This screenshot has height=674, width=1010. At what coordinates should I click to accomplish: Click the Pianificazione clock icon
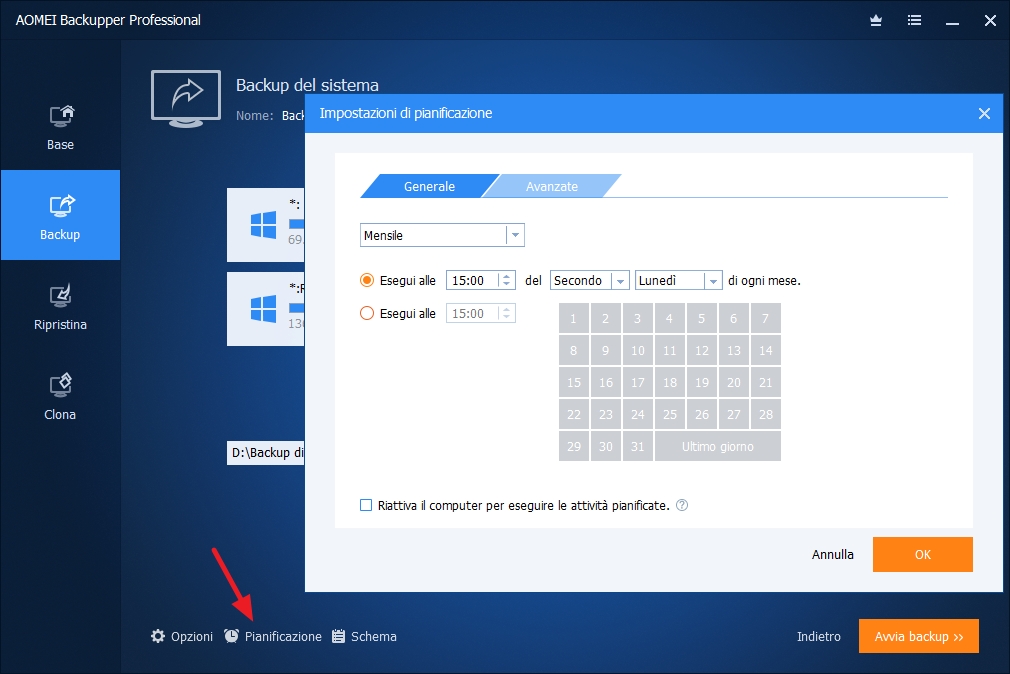(231, 637)
